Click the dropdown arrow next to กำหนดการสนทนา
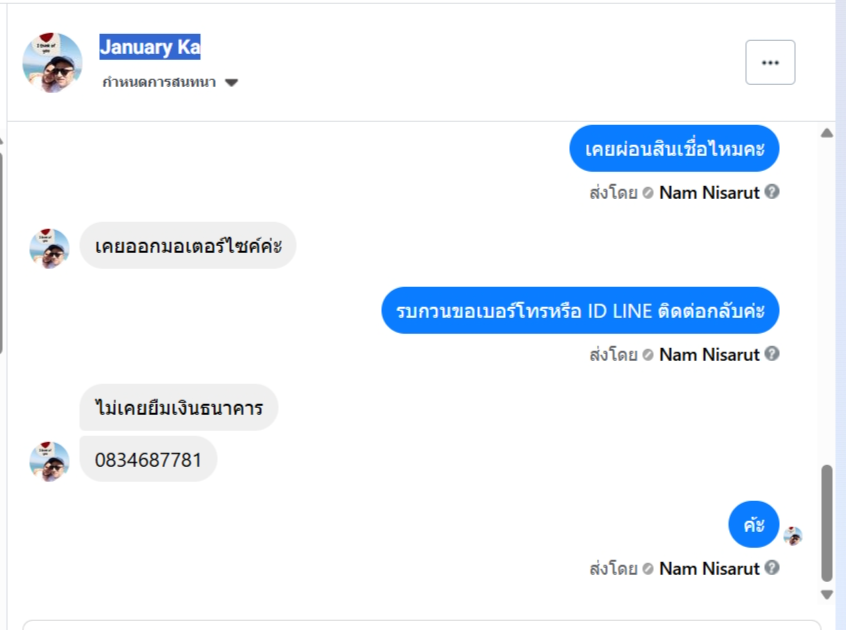Viewport: 846px width, 630px height. 231,83
